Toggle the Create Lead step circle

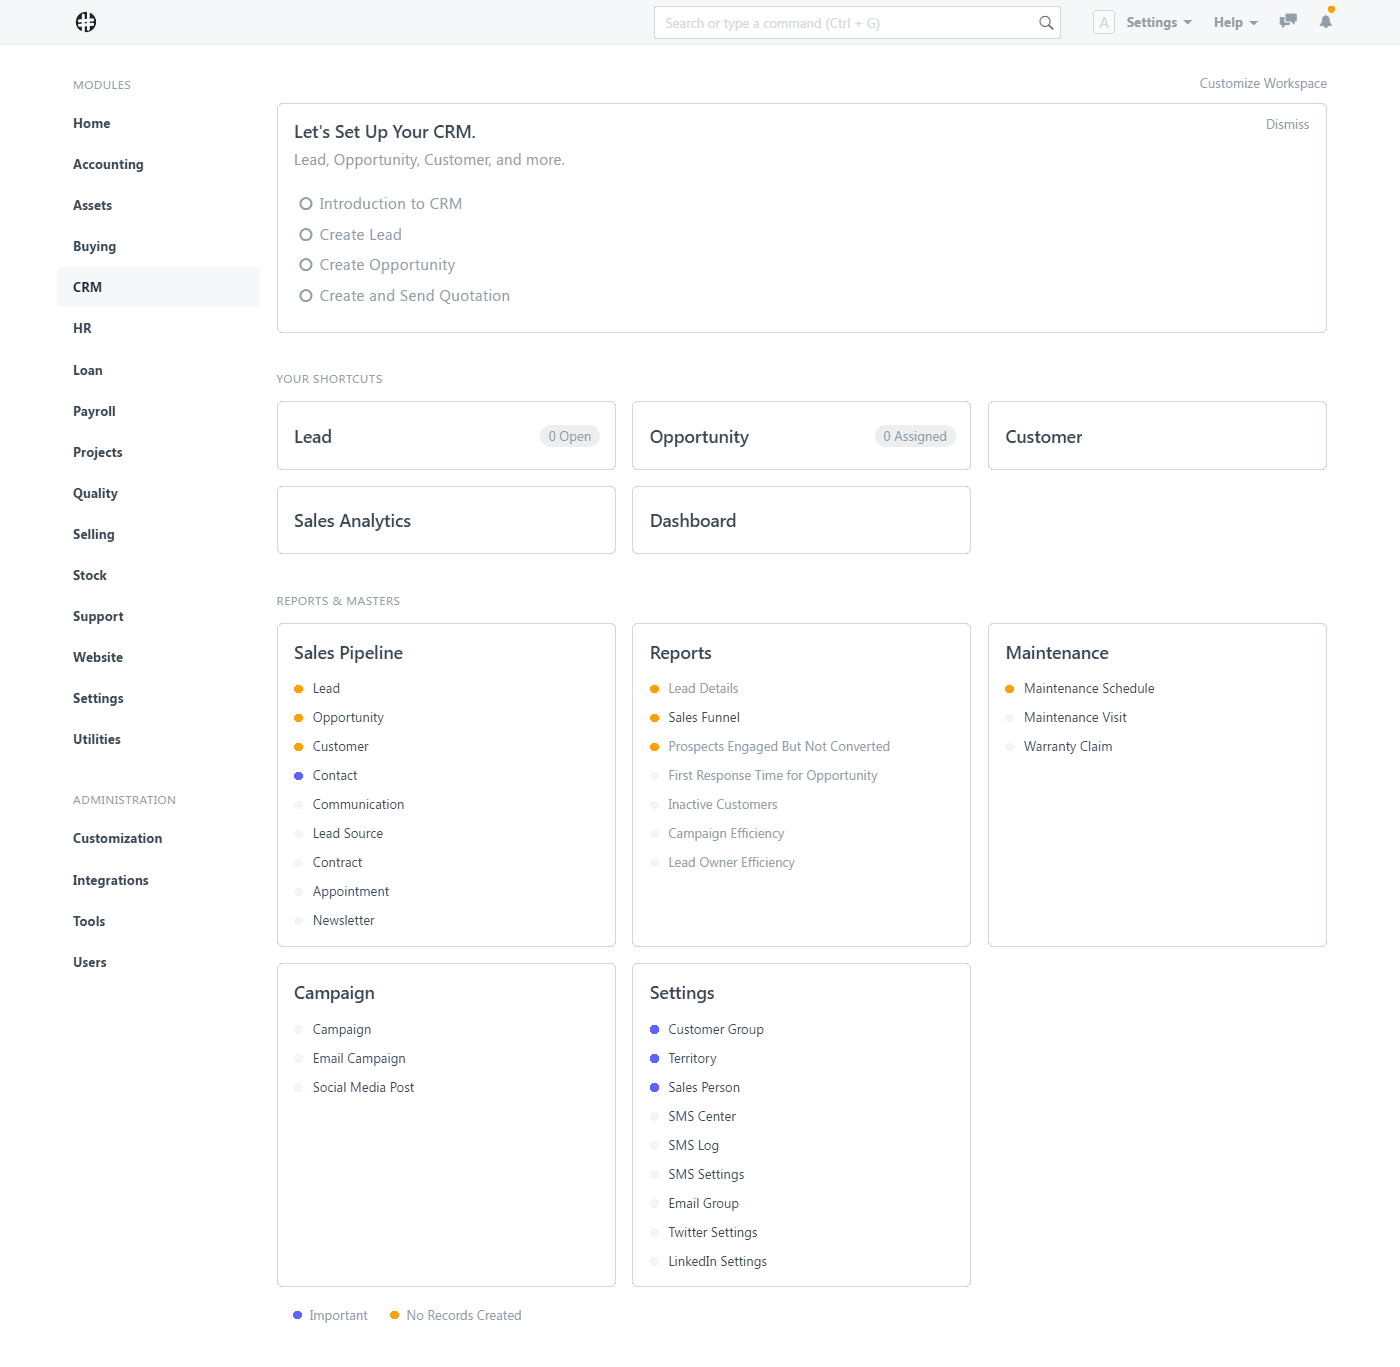[306, 235]
